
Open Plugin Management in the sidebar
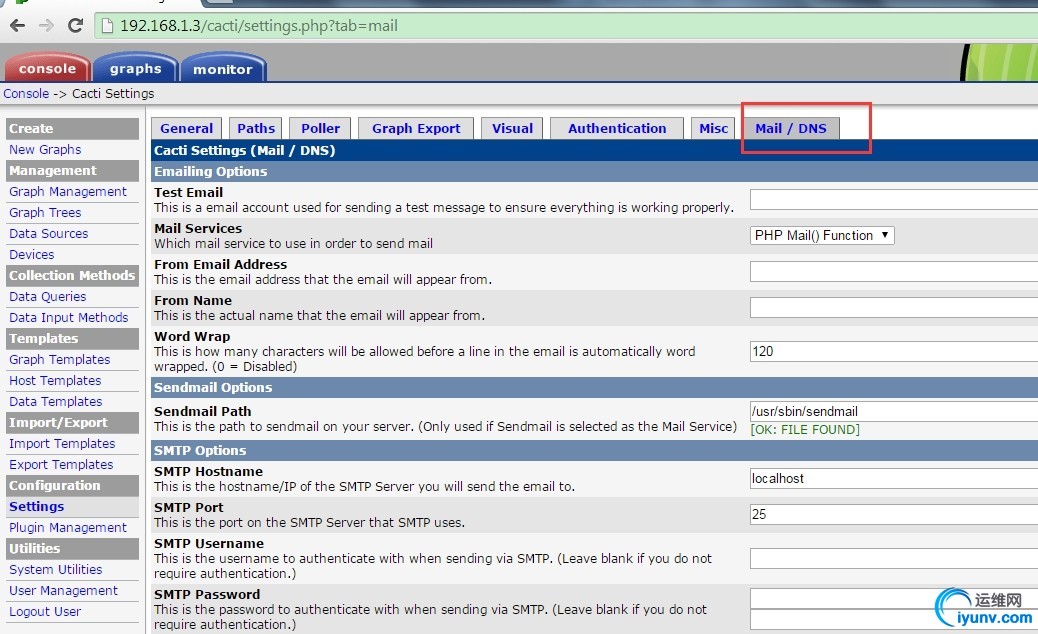[x=68, y=527]
